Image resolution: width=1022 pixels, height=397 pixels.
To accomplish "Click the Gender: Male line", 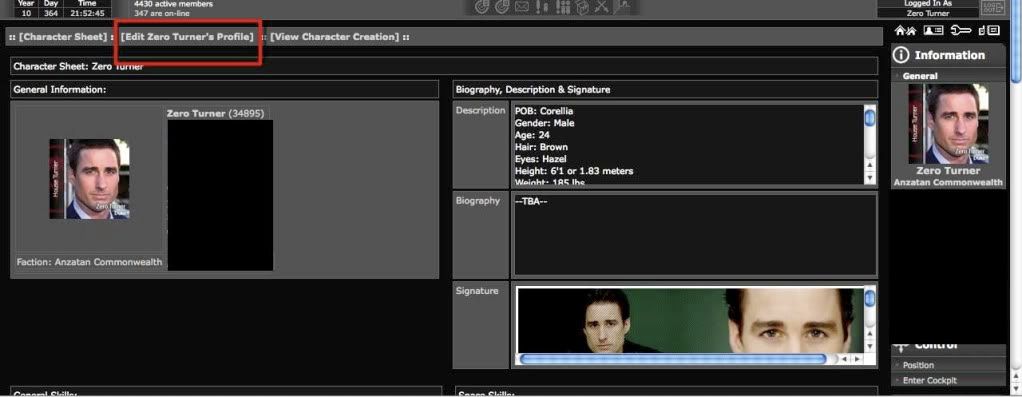I will [544, 123].
